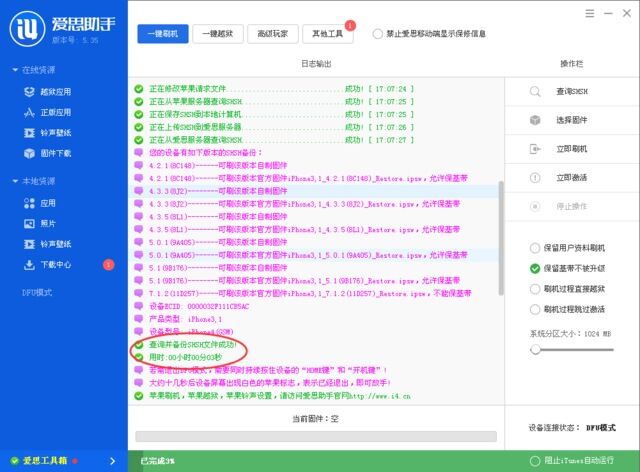Click the 系统分区大小 slider handle
640x472 pixels.
tap(535, 350)
